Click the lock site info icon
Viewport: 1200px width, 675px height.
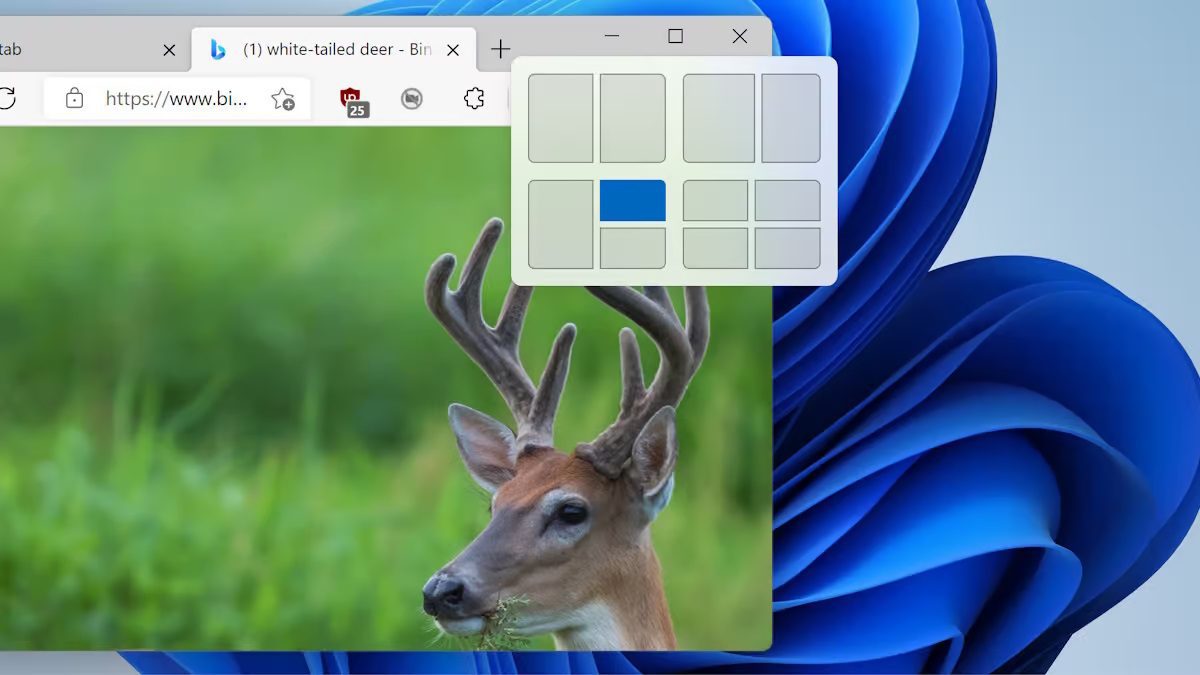point(74,98)
